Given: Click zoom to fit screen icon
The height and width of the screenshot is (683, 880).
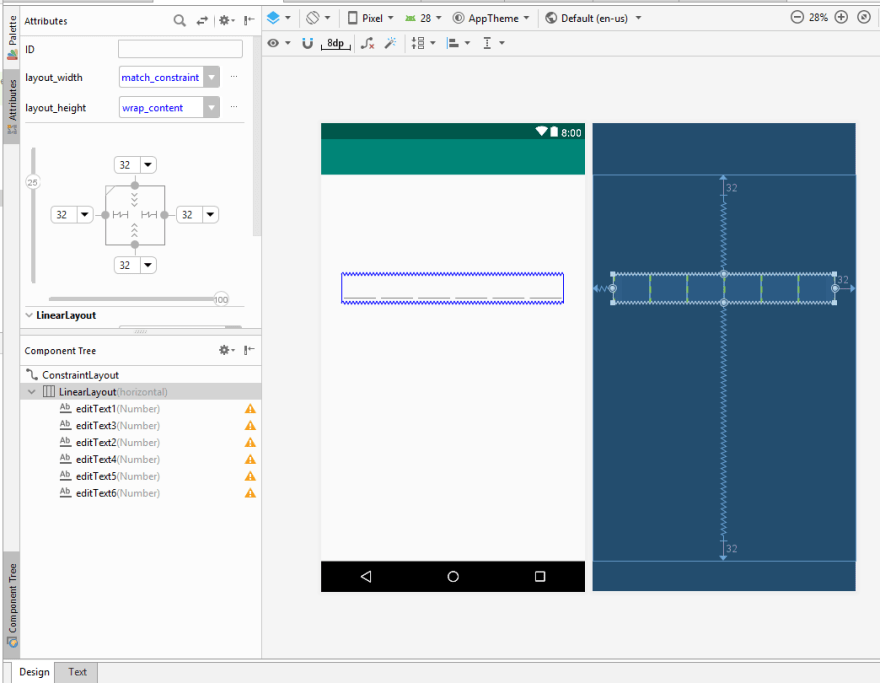Looking at the screenshot, I should click(x=864, y=17).
